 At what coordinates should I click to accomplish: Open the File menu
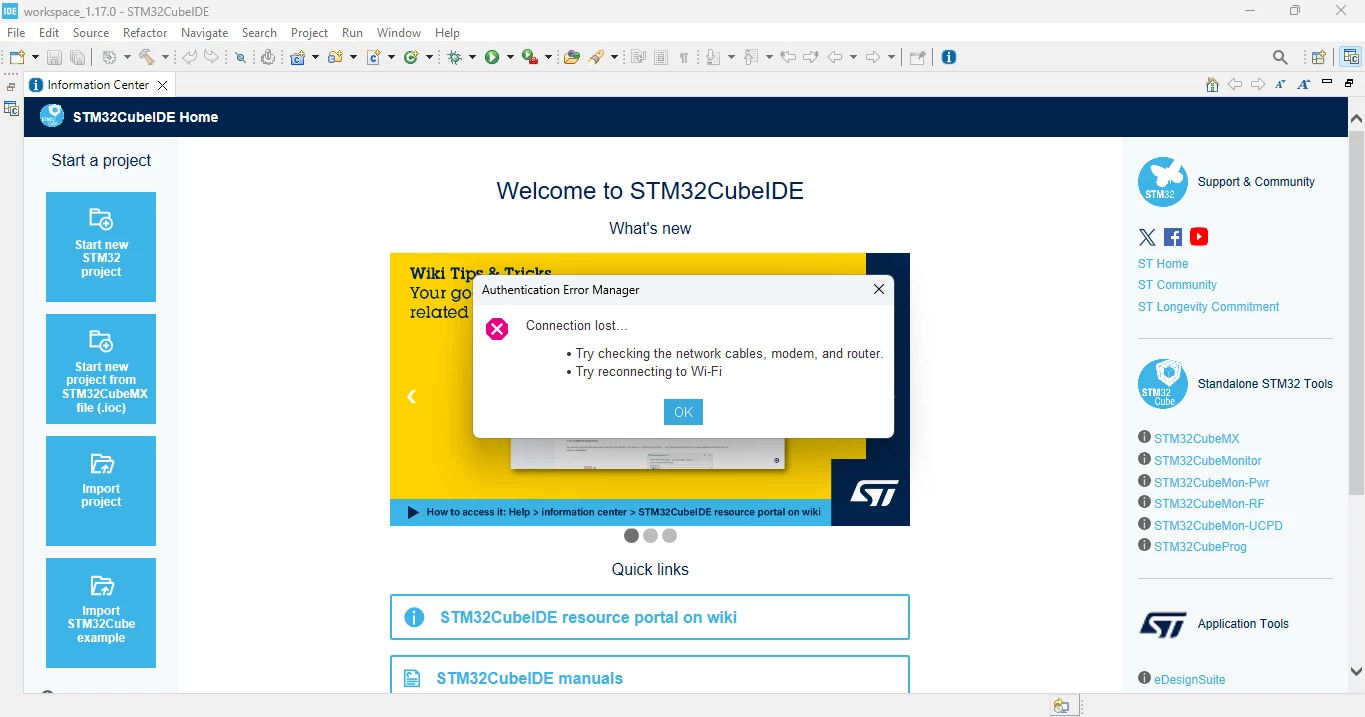coord(16,33)
